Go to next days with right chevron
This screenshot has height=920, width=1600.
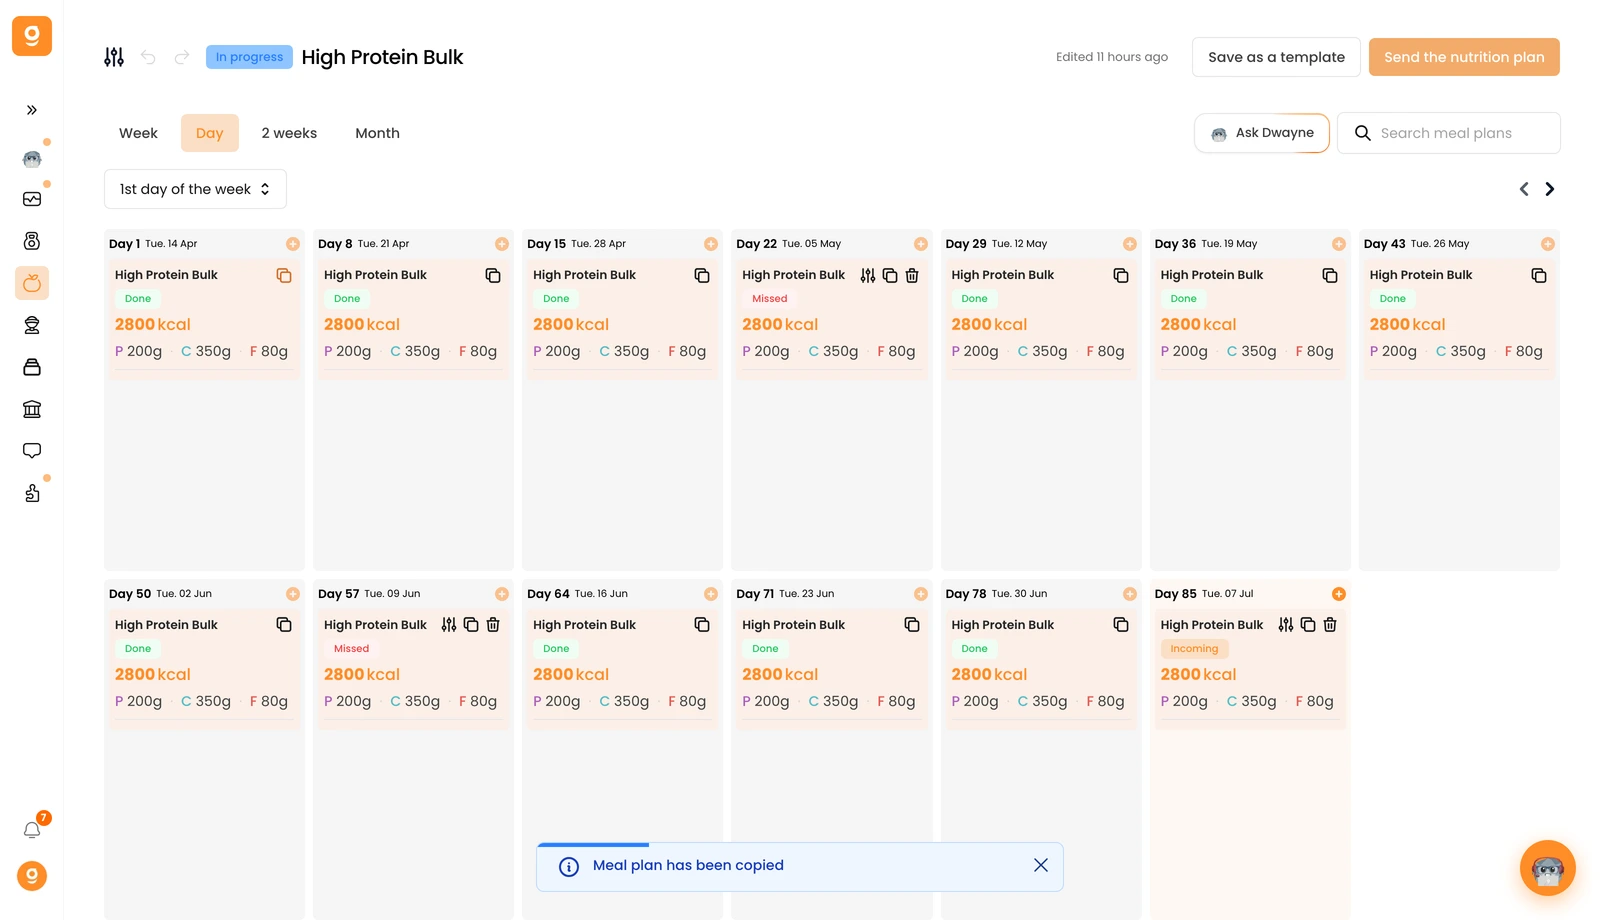(x=1550, y=189)
